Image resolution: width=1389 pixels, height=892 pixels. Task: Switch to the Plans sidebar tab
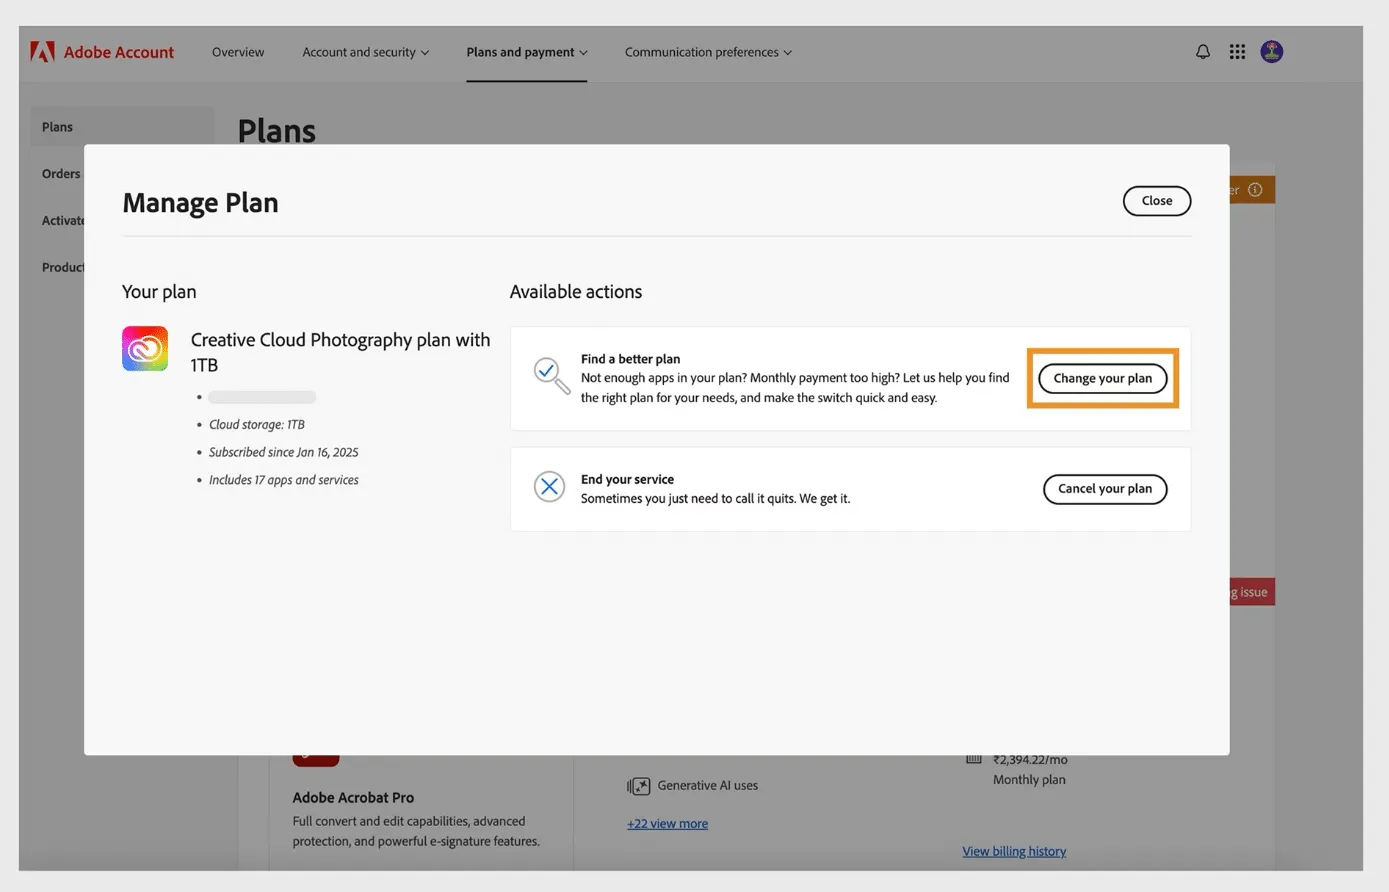click(x=57, y=126)
